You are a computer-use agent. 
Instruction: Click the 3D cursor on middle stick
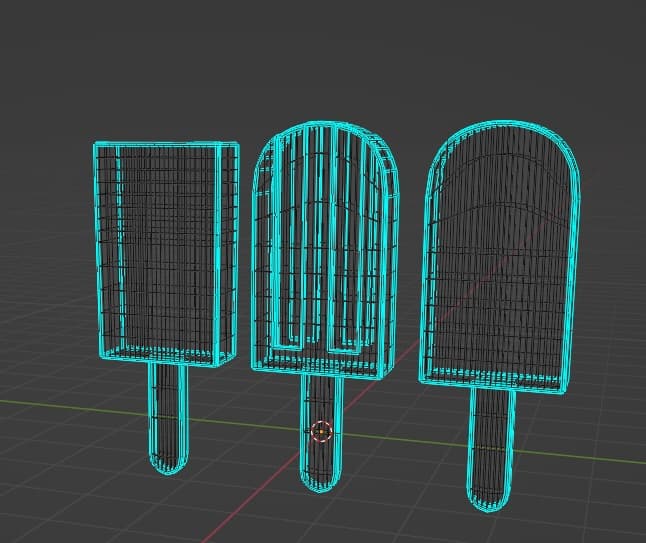click(x=321, y=431)
